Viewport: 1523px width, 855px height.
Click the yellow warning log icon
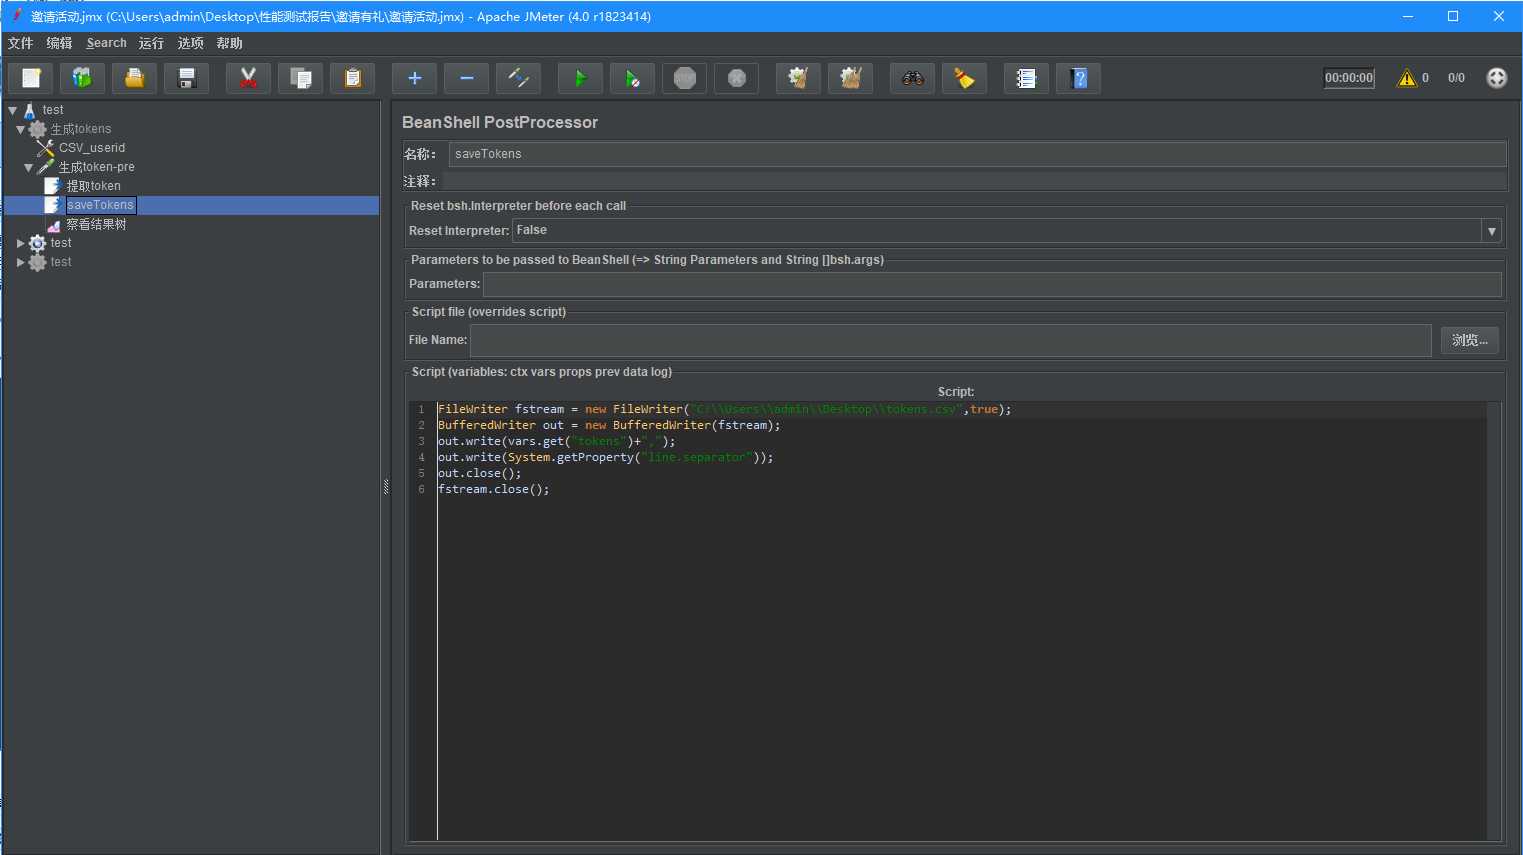click(1407, 78)
